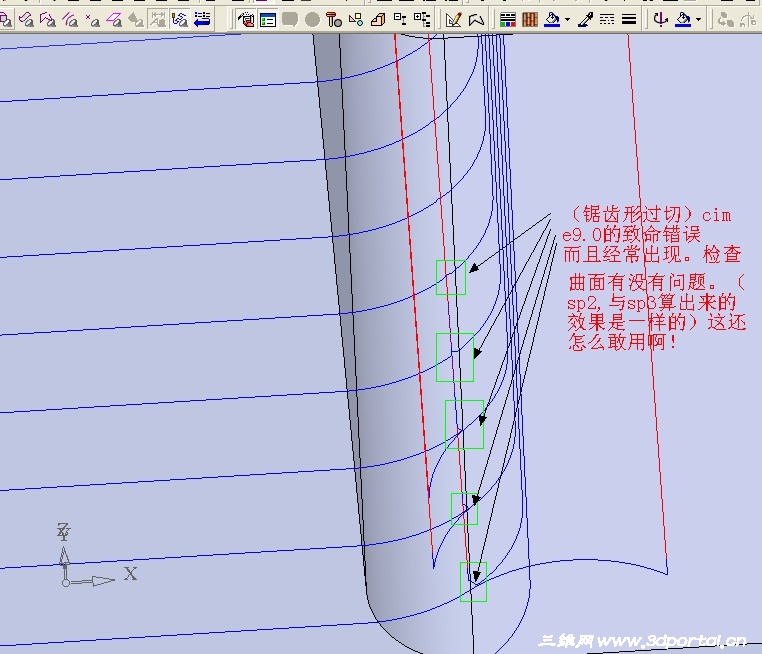762x654 pixels.
Task: Toggle the blue sketch-curve filter icon
Action: tap(179, 19)
